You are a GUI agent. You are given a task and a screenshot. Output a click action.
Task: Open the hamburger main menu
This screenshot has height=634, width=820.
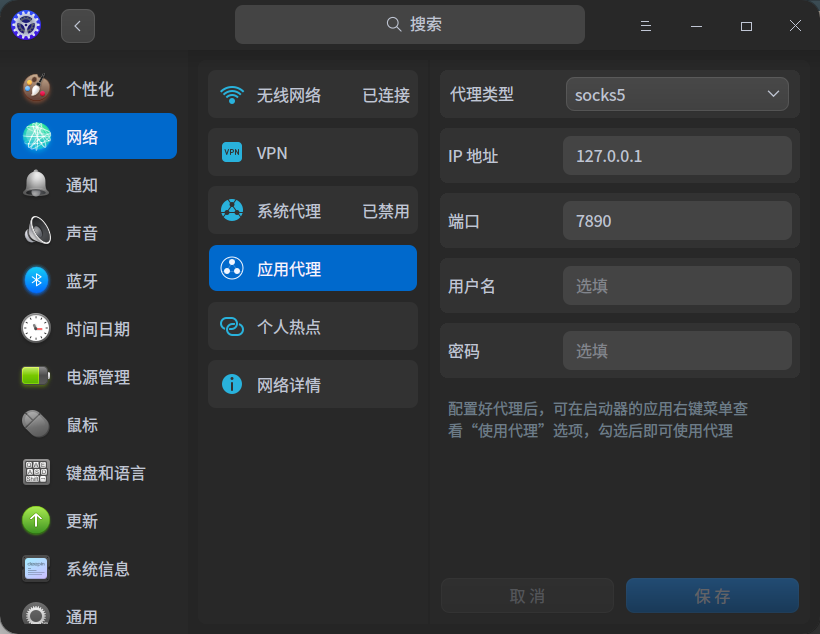tap(646, 26)
